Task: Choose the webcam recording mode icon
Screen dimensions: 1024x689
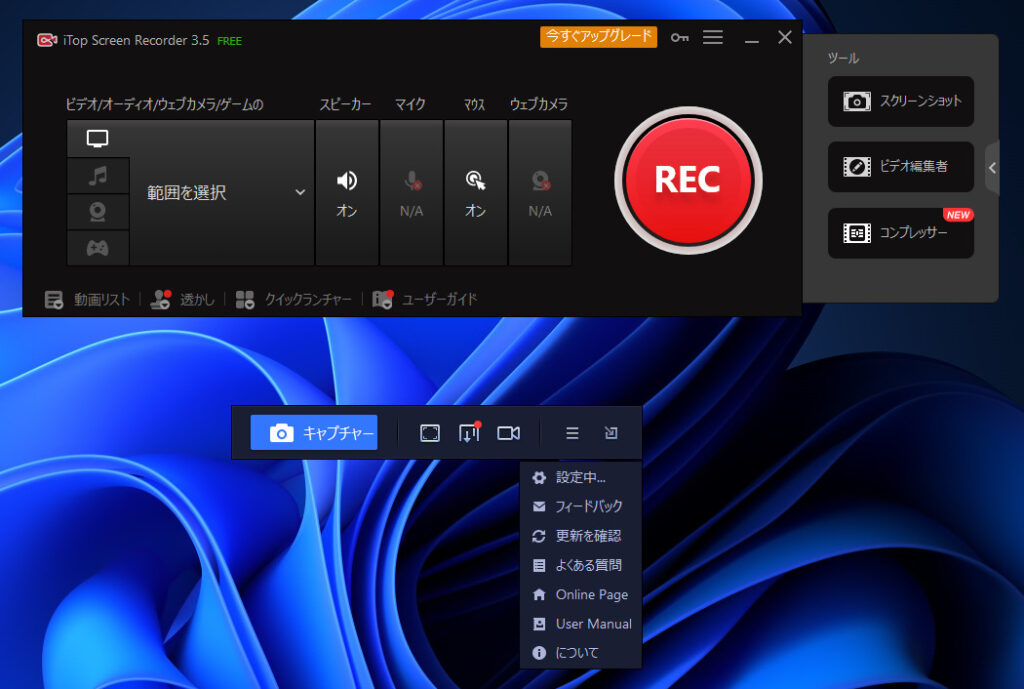Action: coord(98,212)
